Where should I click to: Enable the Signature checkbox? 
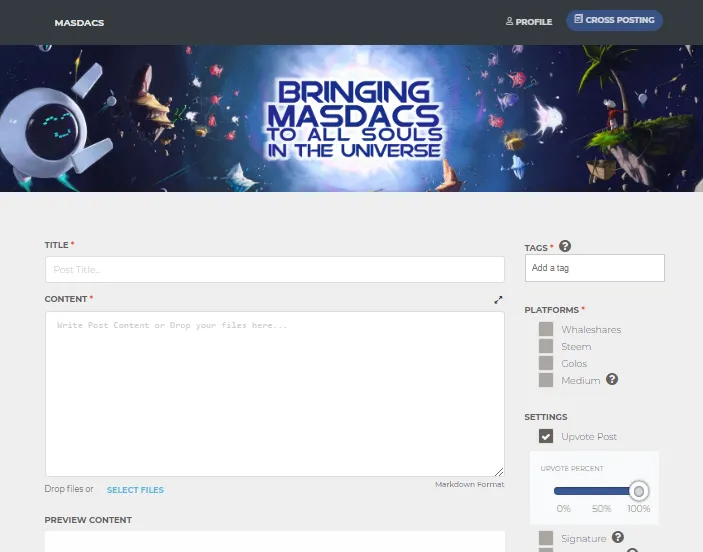[x=546, y=538]
